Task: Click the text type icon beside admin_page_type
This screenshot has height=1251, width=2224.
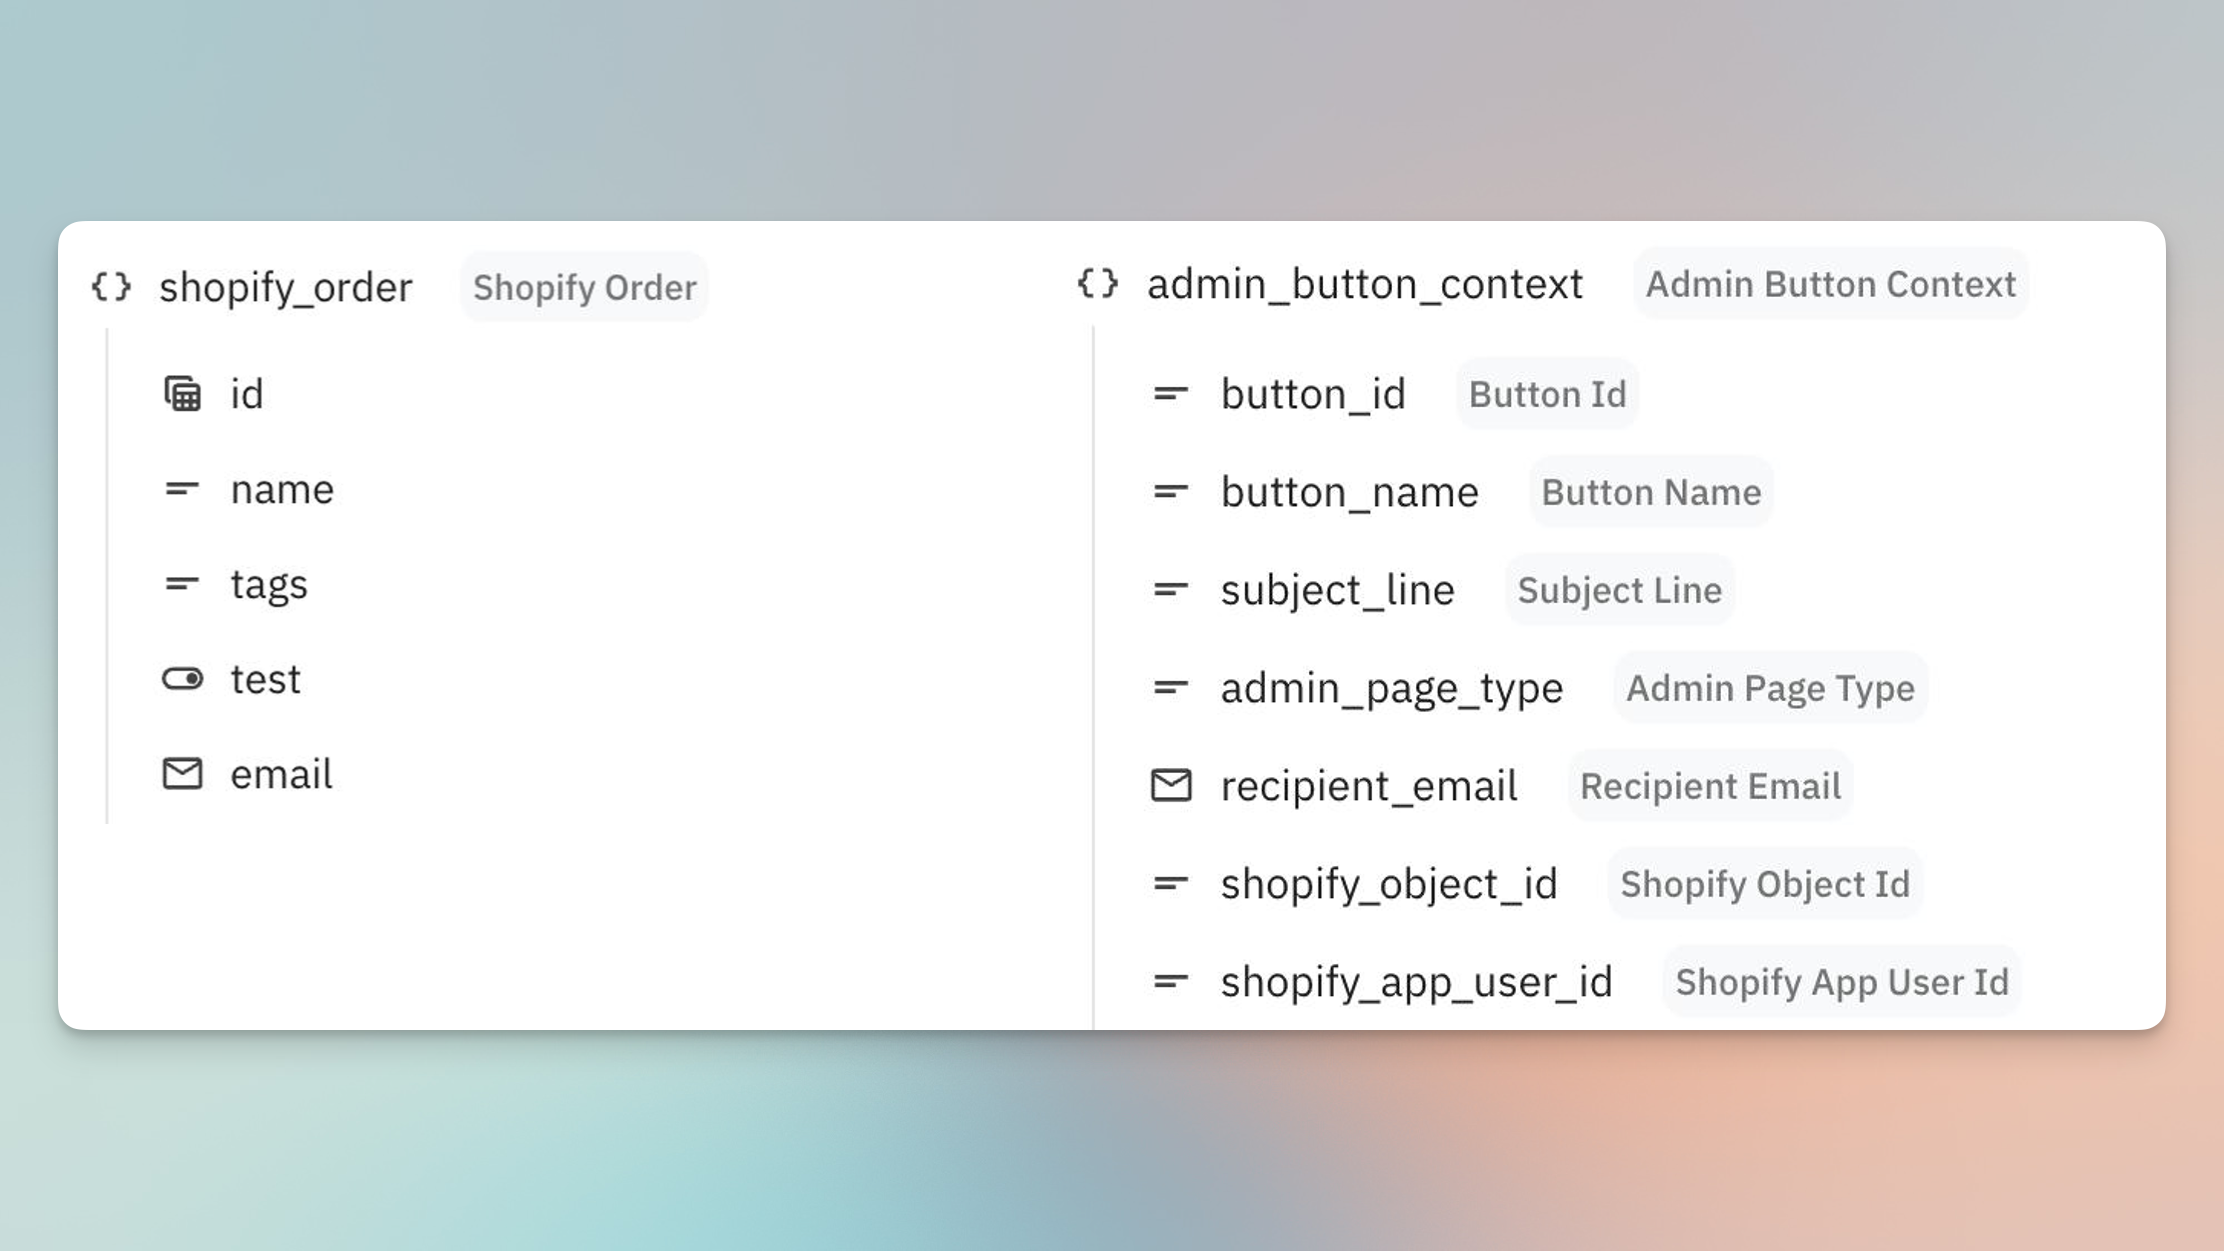Action: coord(1171,688)
